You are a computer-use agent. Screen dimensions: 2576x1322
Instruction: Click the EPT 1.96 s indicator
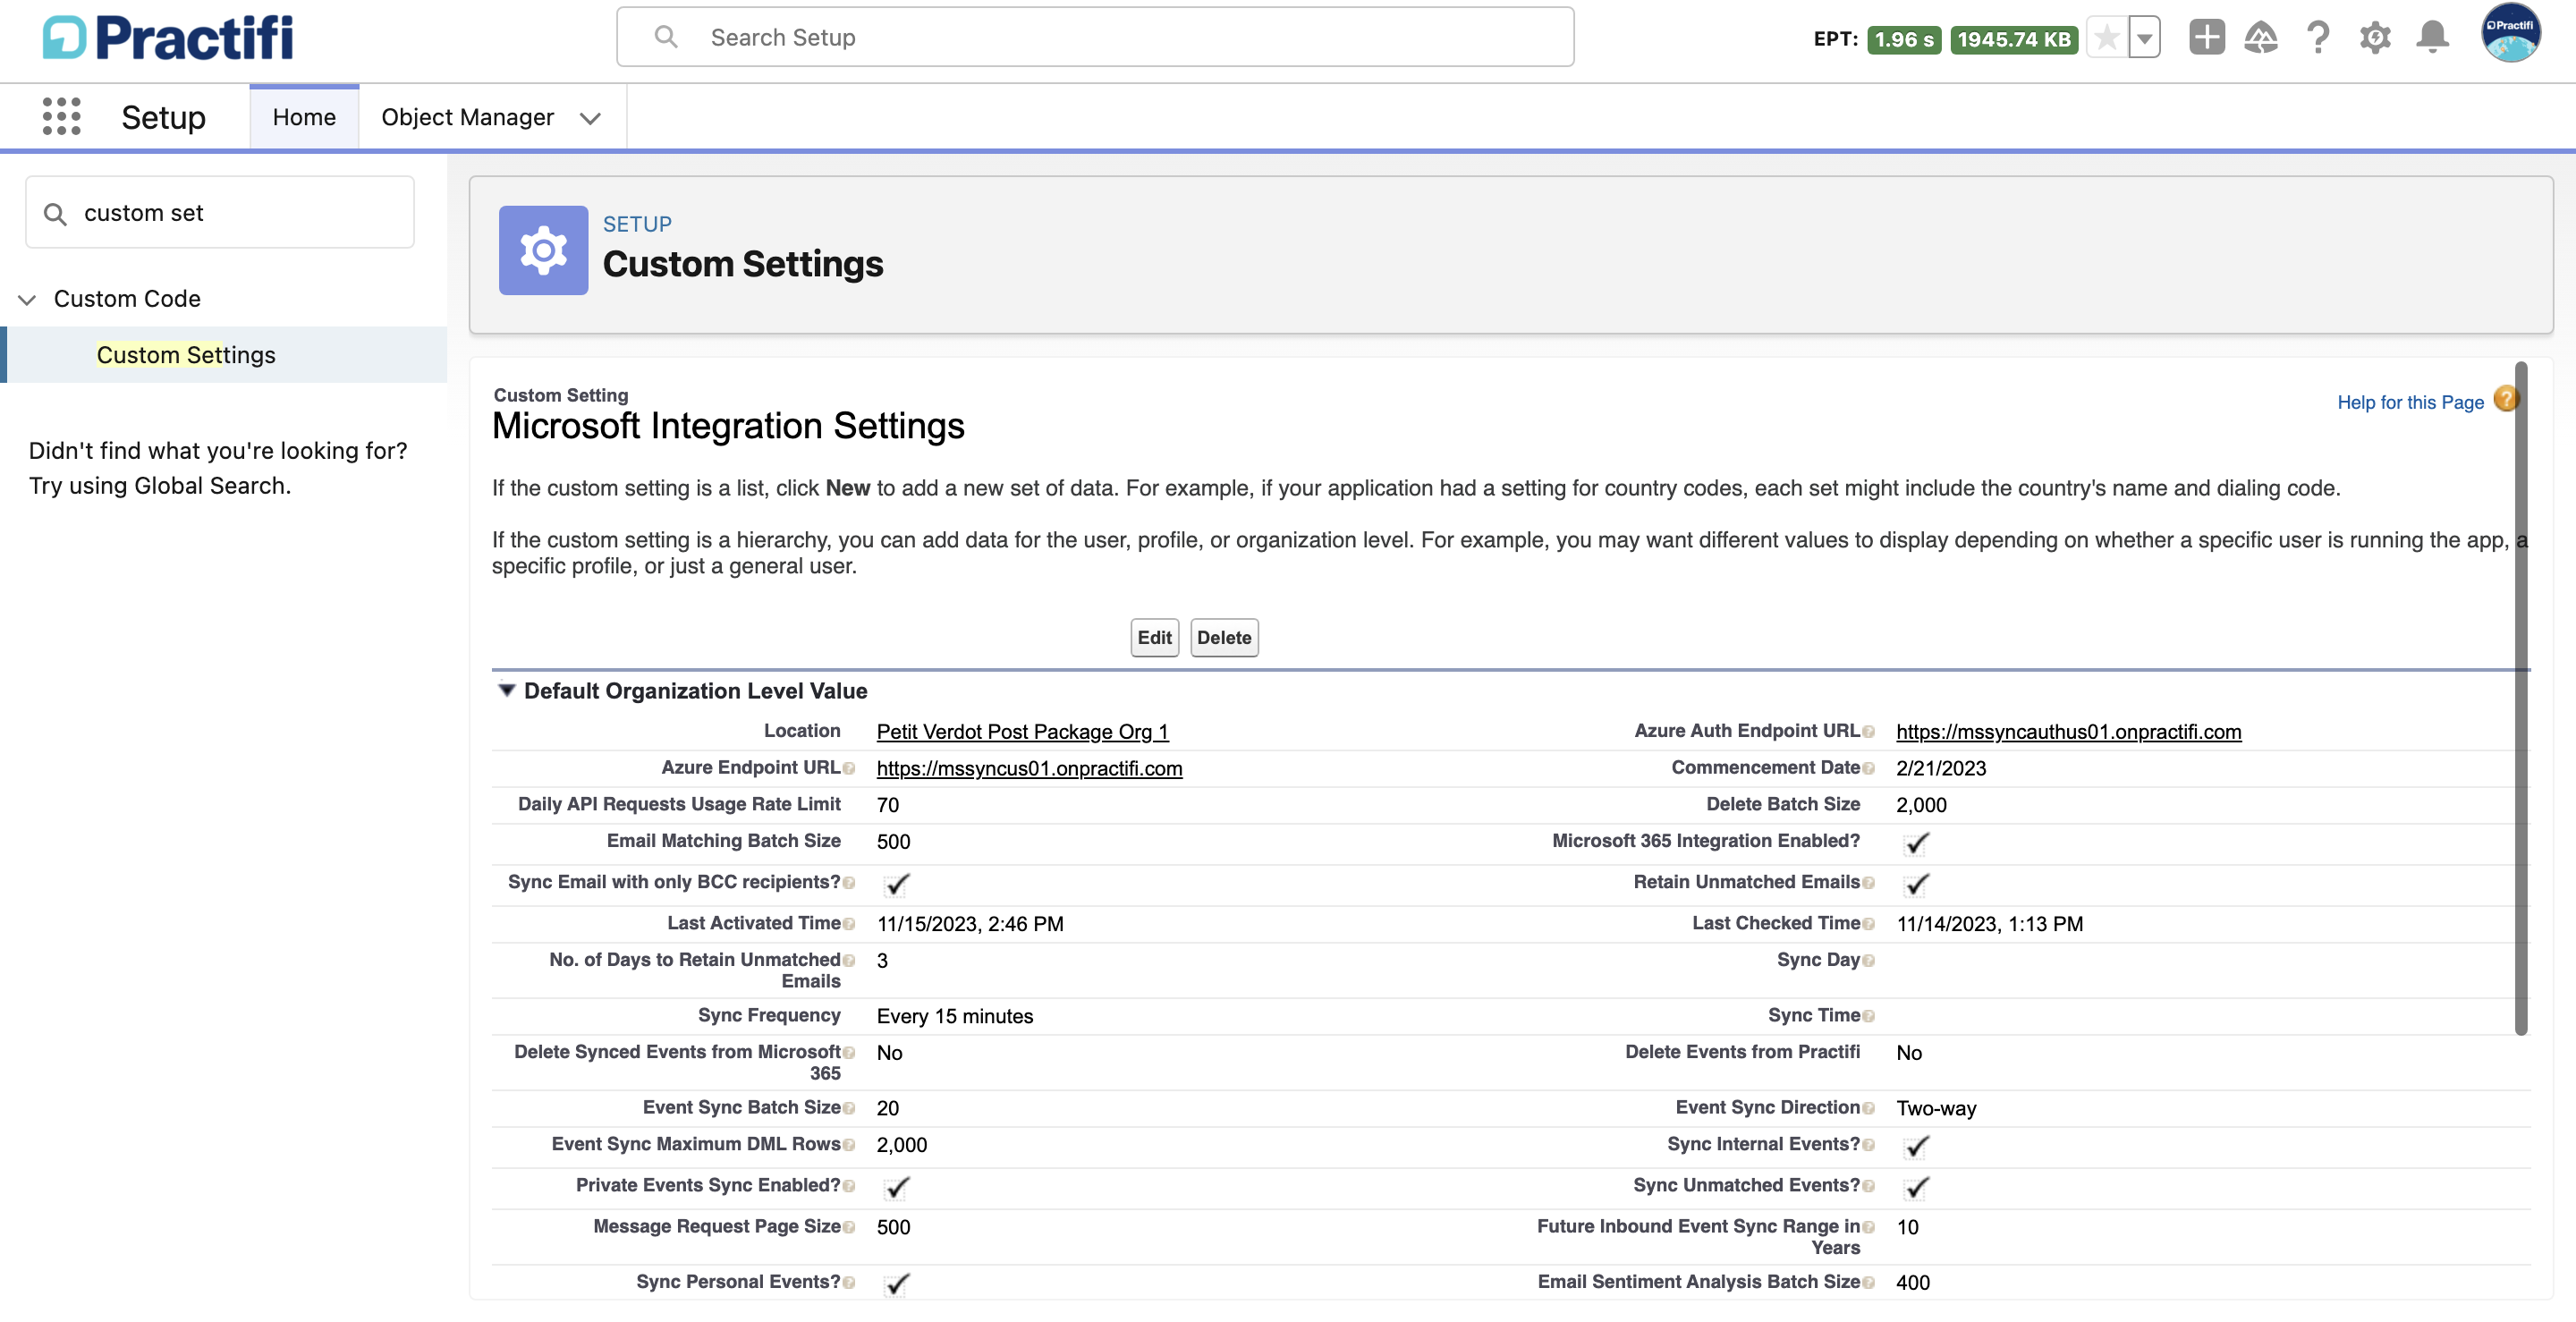tap(1904, 39)
